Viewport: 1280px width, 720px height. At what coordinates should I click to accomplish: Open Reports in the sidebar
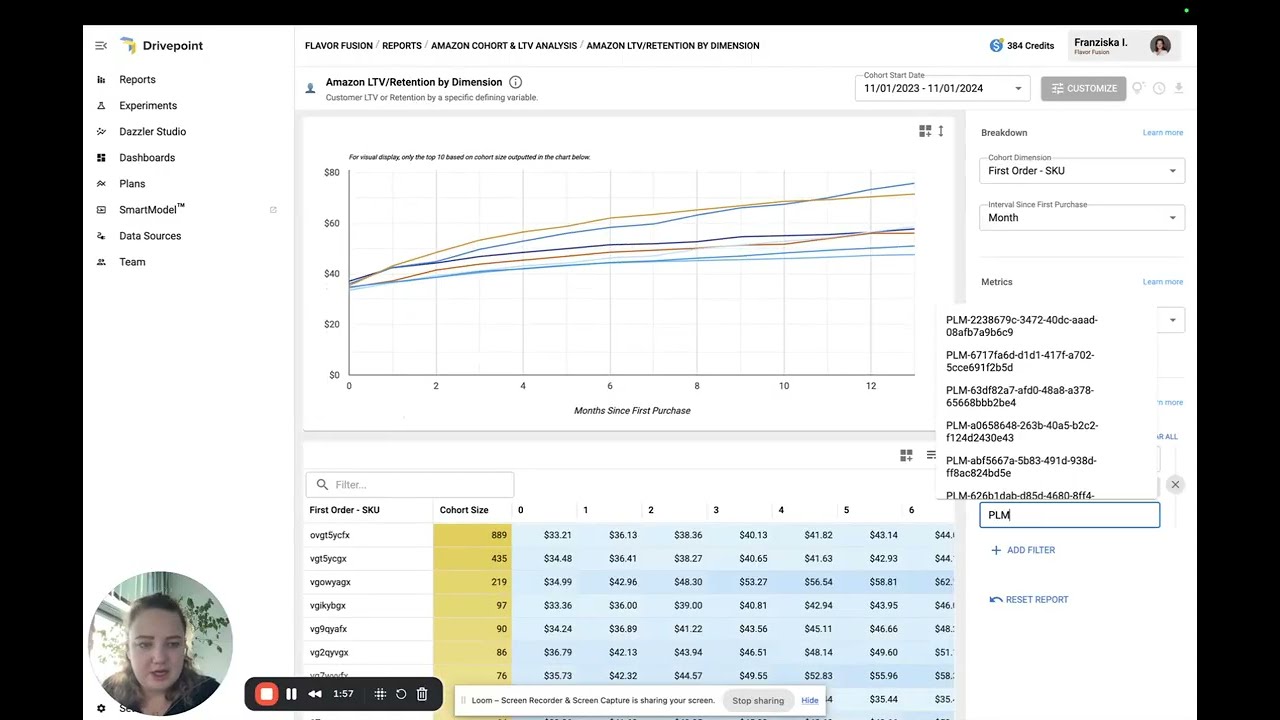pos(137,80)
